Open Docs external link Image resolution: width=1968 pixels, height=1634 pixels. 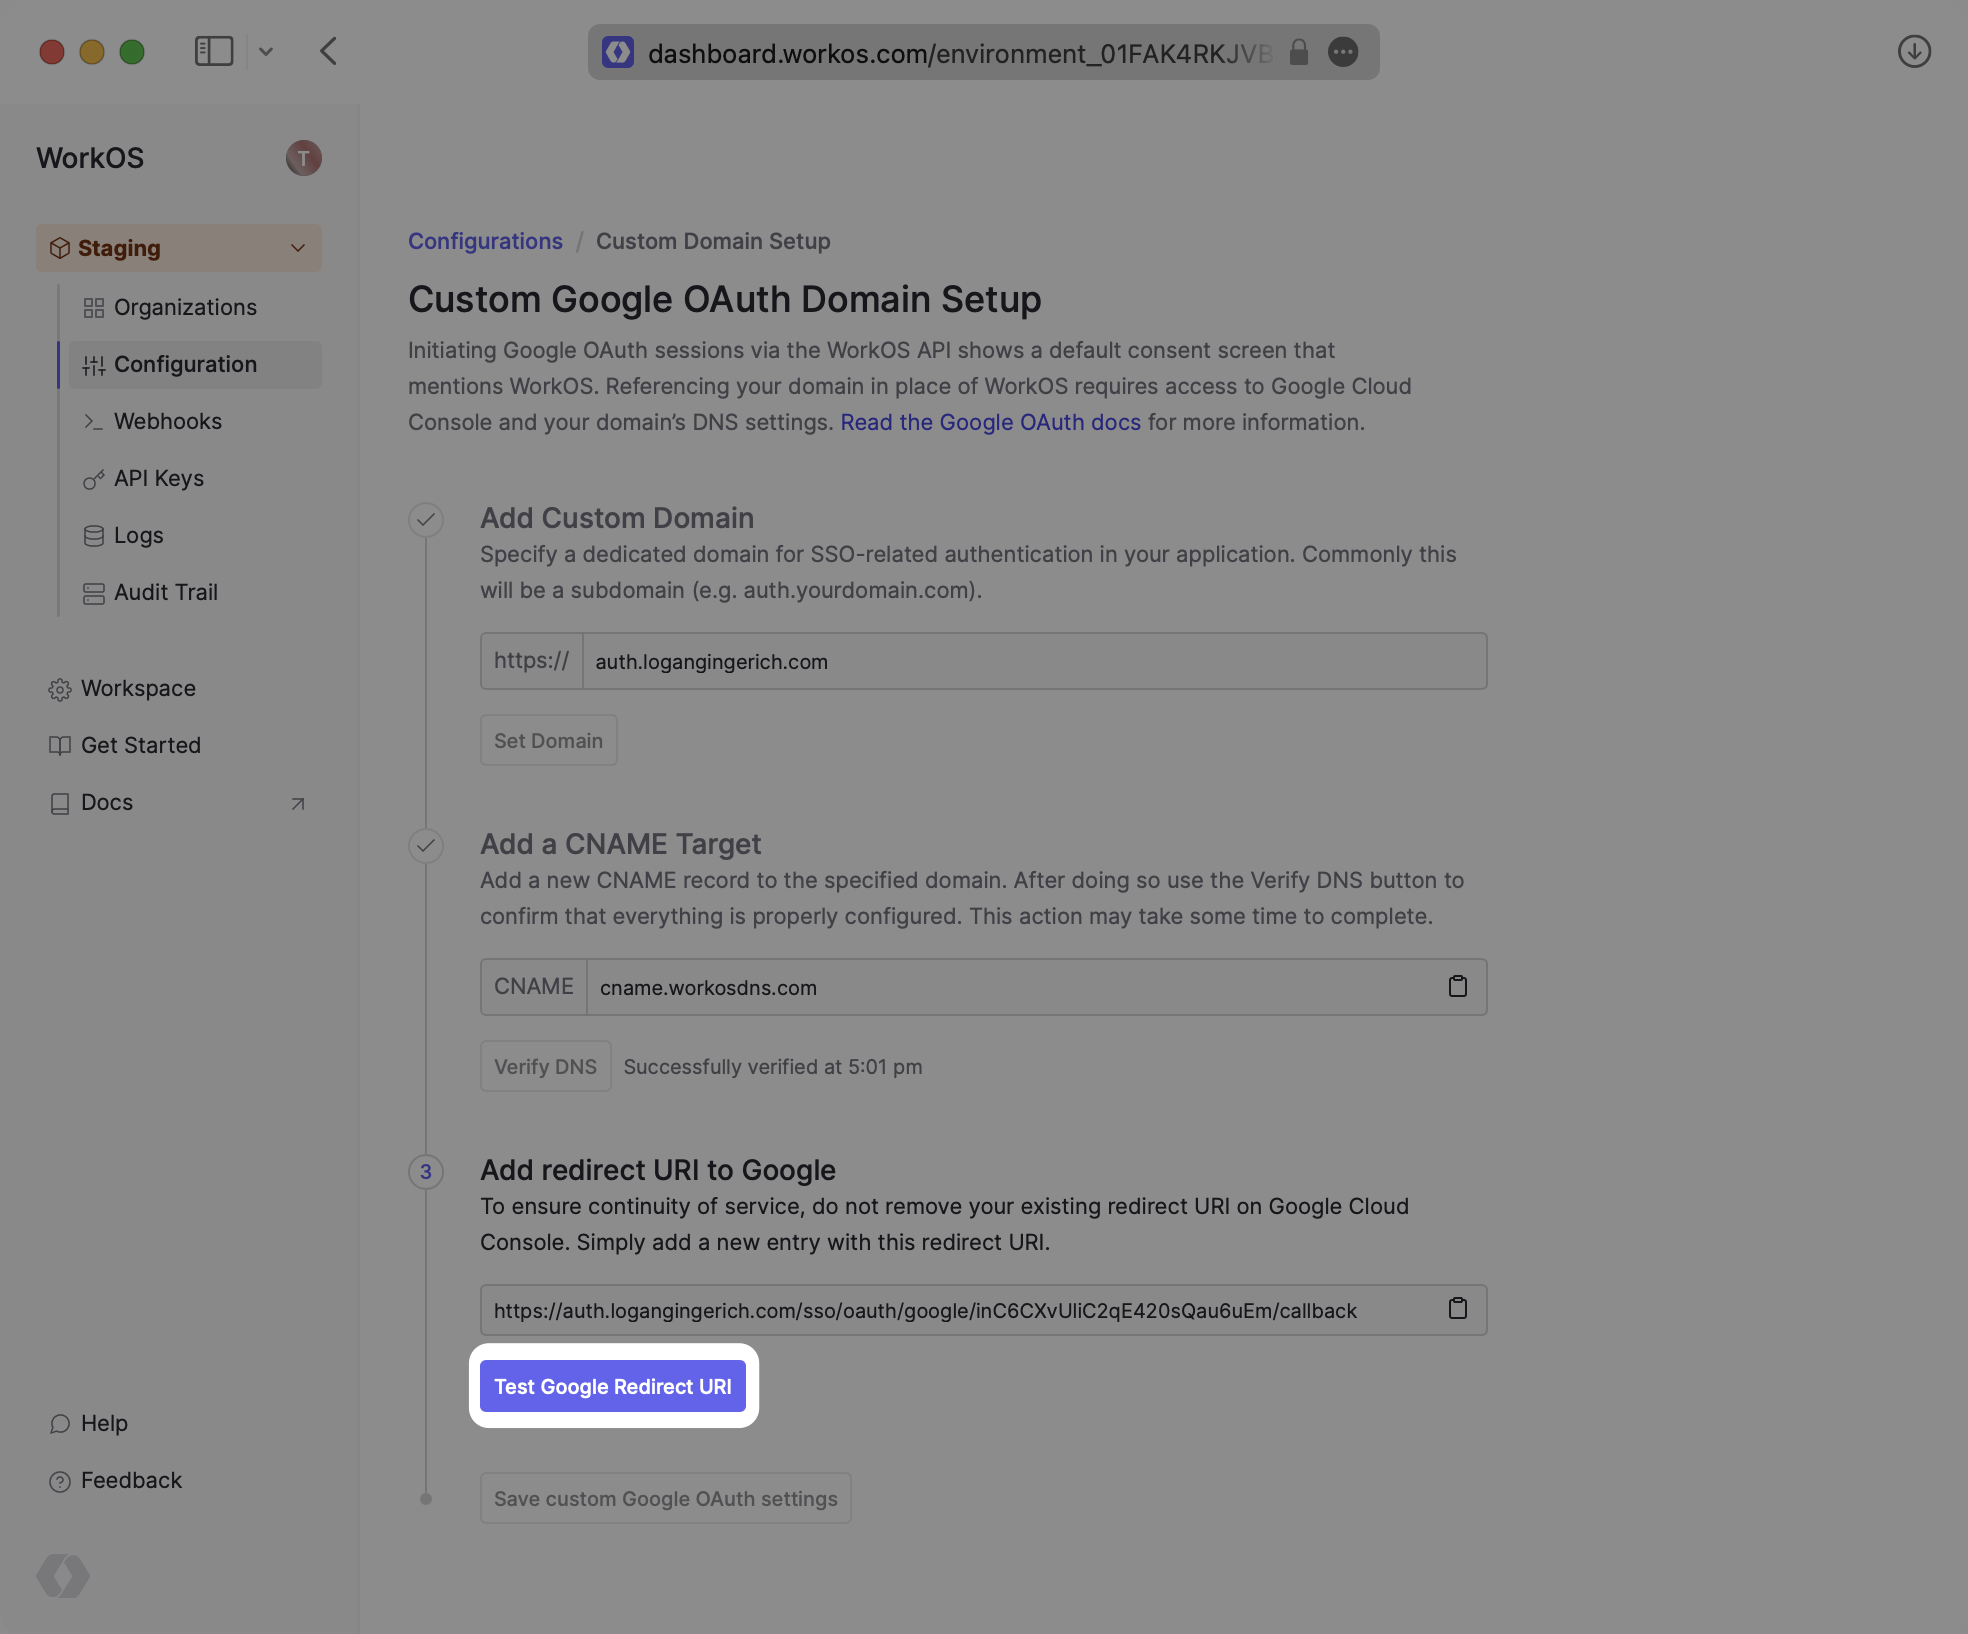click(107, 802)
